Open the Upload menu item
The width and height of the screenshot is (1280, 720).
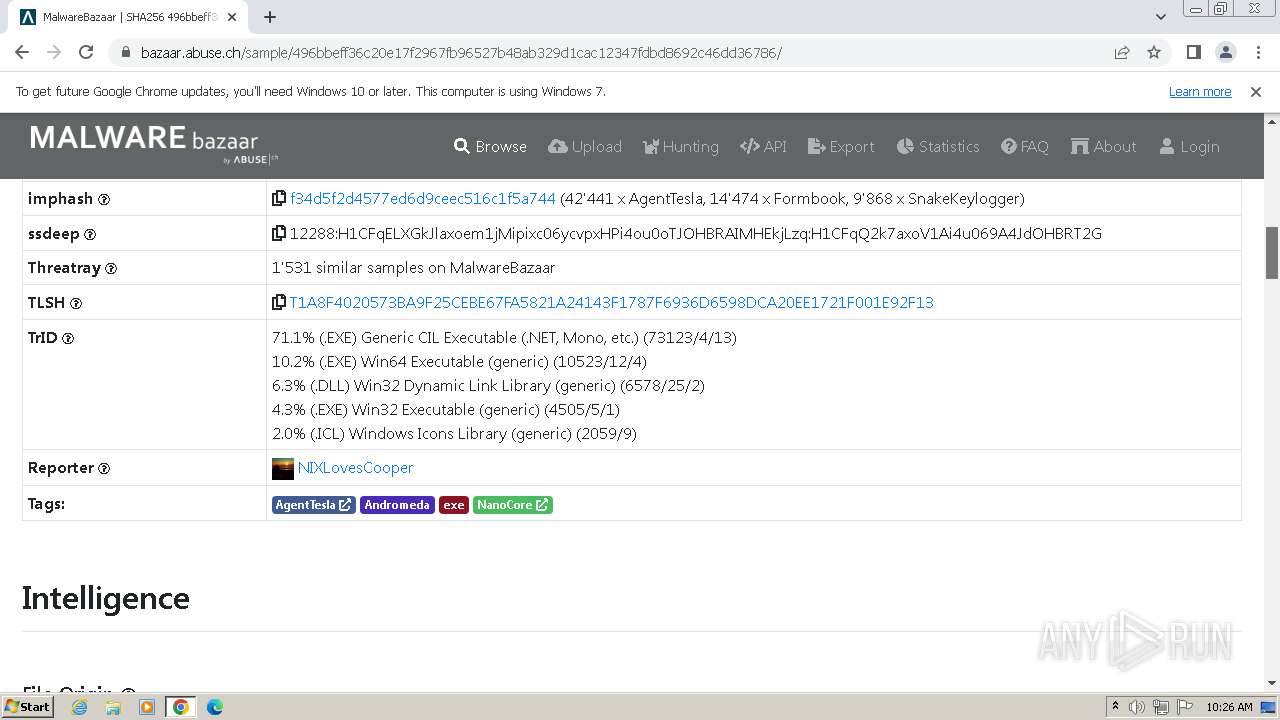coord(585,146)
